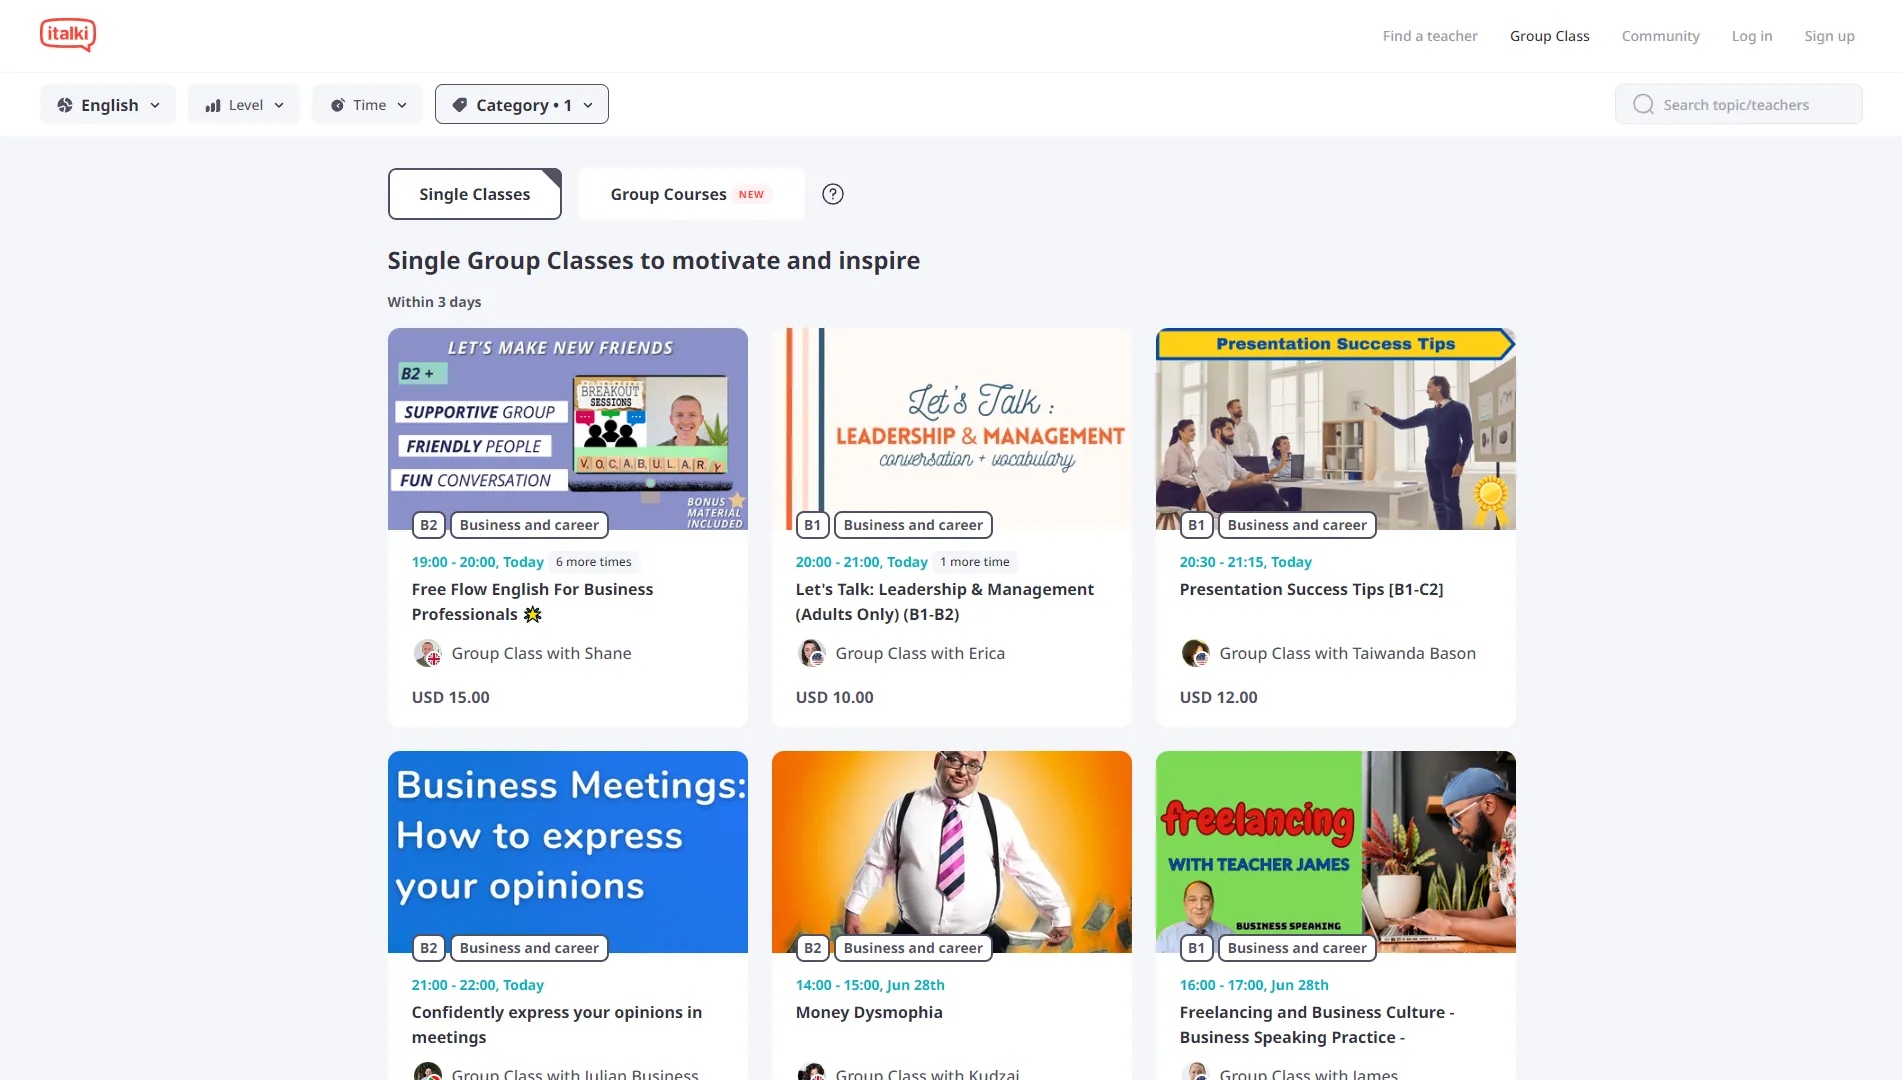The height and width of the screenshot is (1080, 1902).
Task: Click B1 level badge on Presentation Success Tips
Action: (1196, 525)
